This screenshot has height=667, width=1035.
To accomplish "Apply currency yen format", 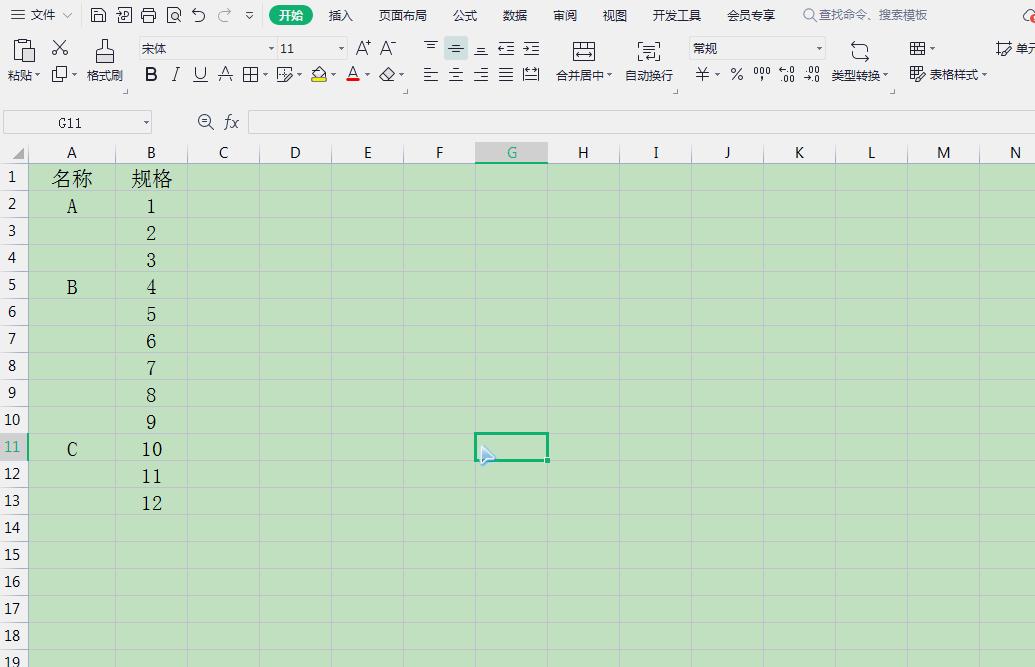I will 702,74.
